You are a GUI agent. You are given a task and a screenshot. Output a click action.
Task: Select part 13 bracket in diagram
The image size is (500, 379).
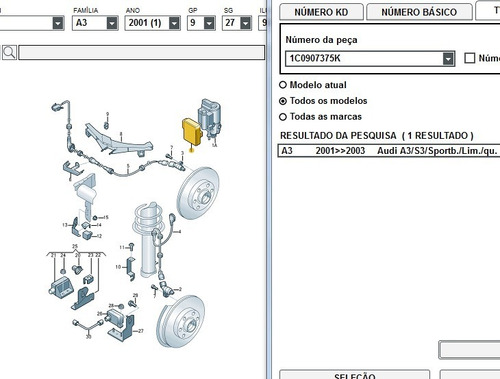tap(76, 227)
